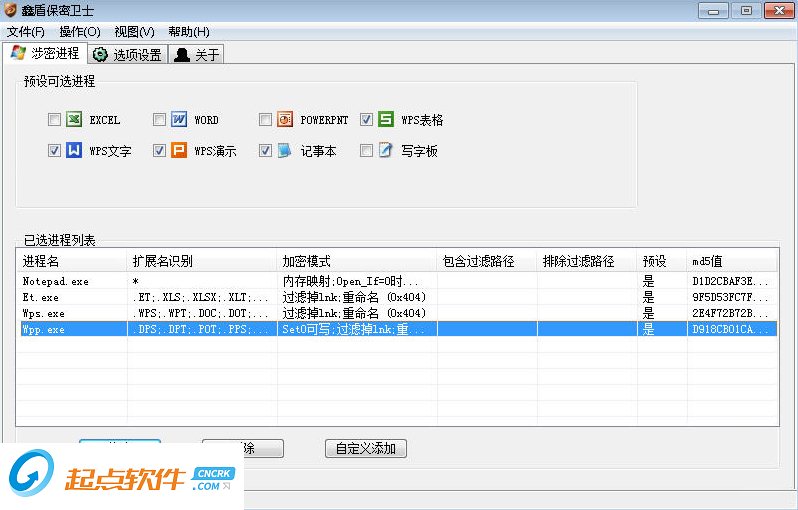Click the extension cell .DPS;.DPT;.POT;.PPS;...
798x510 pixels.
(200, 329)
